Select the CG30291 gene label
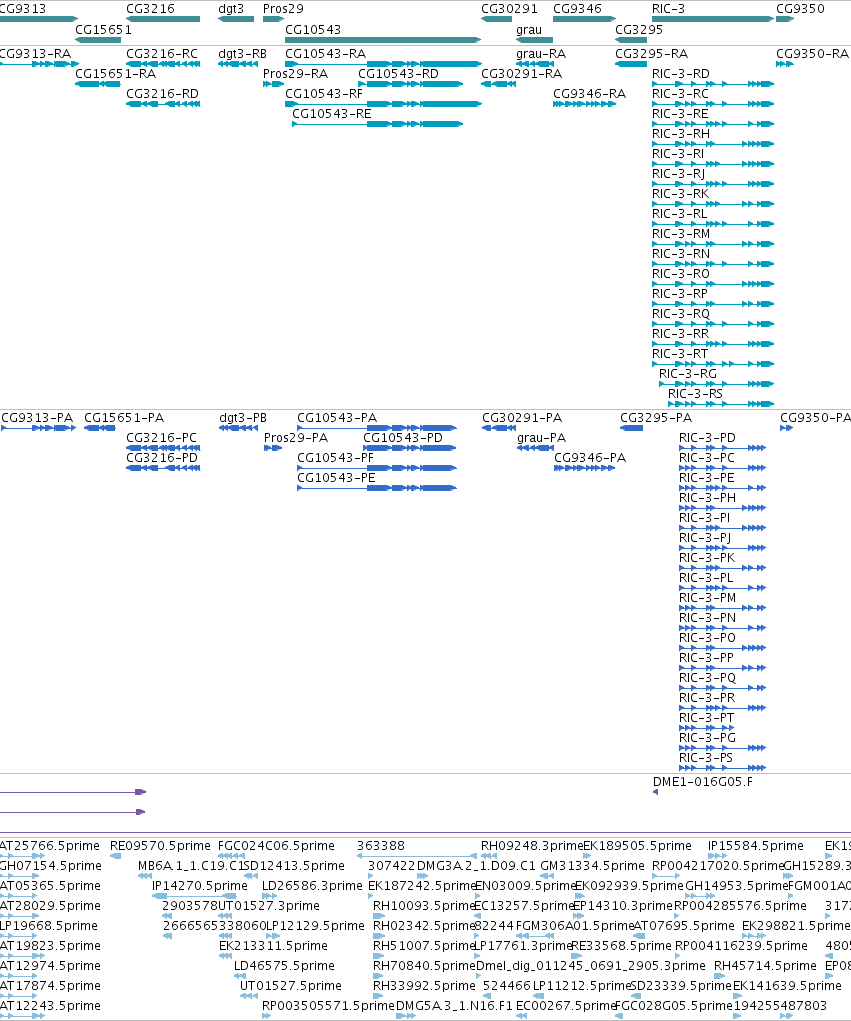Image resolution: width=851 pixels, height=1021 pixels. coord(509,8)
